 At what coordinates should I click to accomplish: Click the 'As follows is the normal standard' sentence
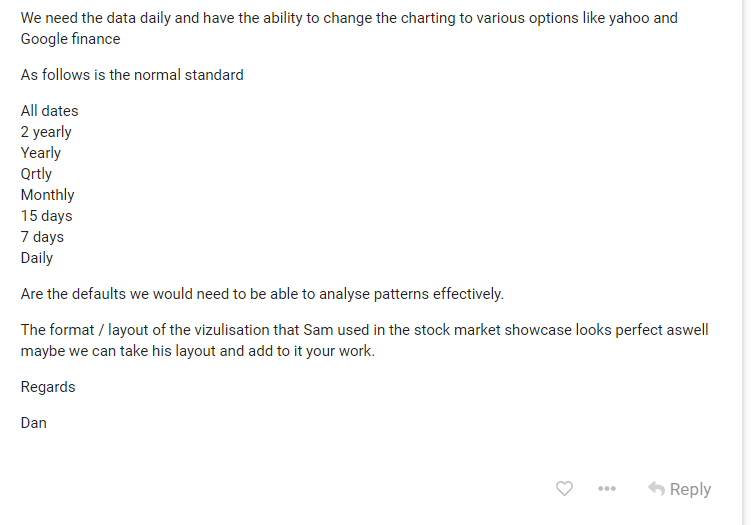pos(132,75)
